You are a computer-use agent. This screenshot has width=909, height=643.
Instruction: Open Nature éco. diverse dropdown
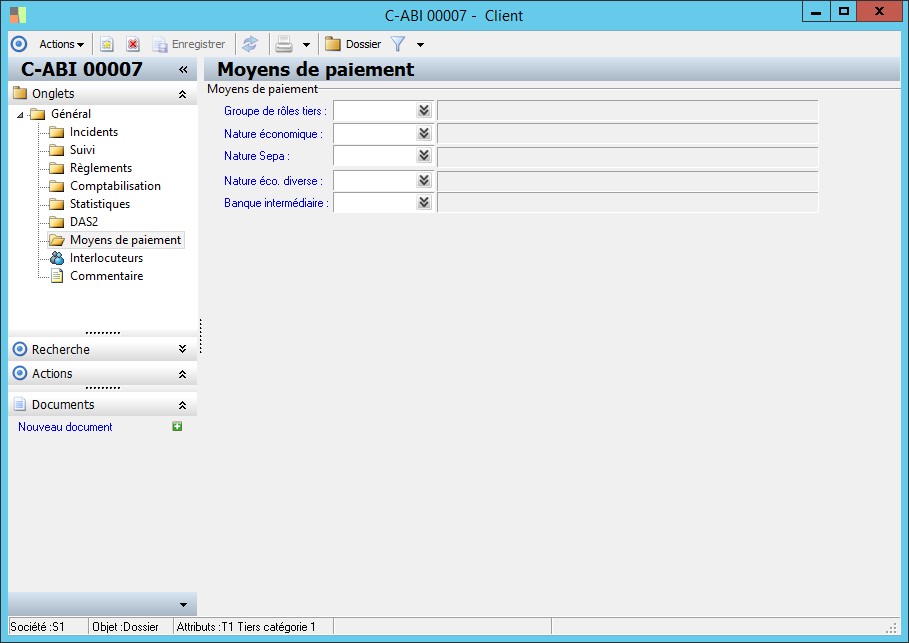point(424,180)
